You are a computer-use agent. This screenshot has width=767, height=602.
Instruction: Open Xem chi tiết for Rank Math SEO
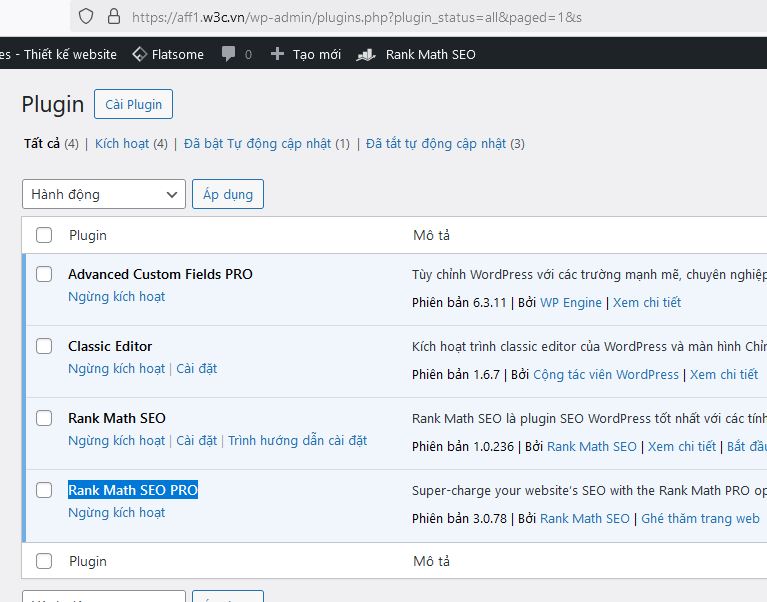click(682, 446)
